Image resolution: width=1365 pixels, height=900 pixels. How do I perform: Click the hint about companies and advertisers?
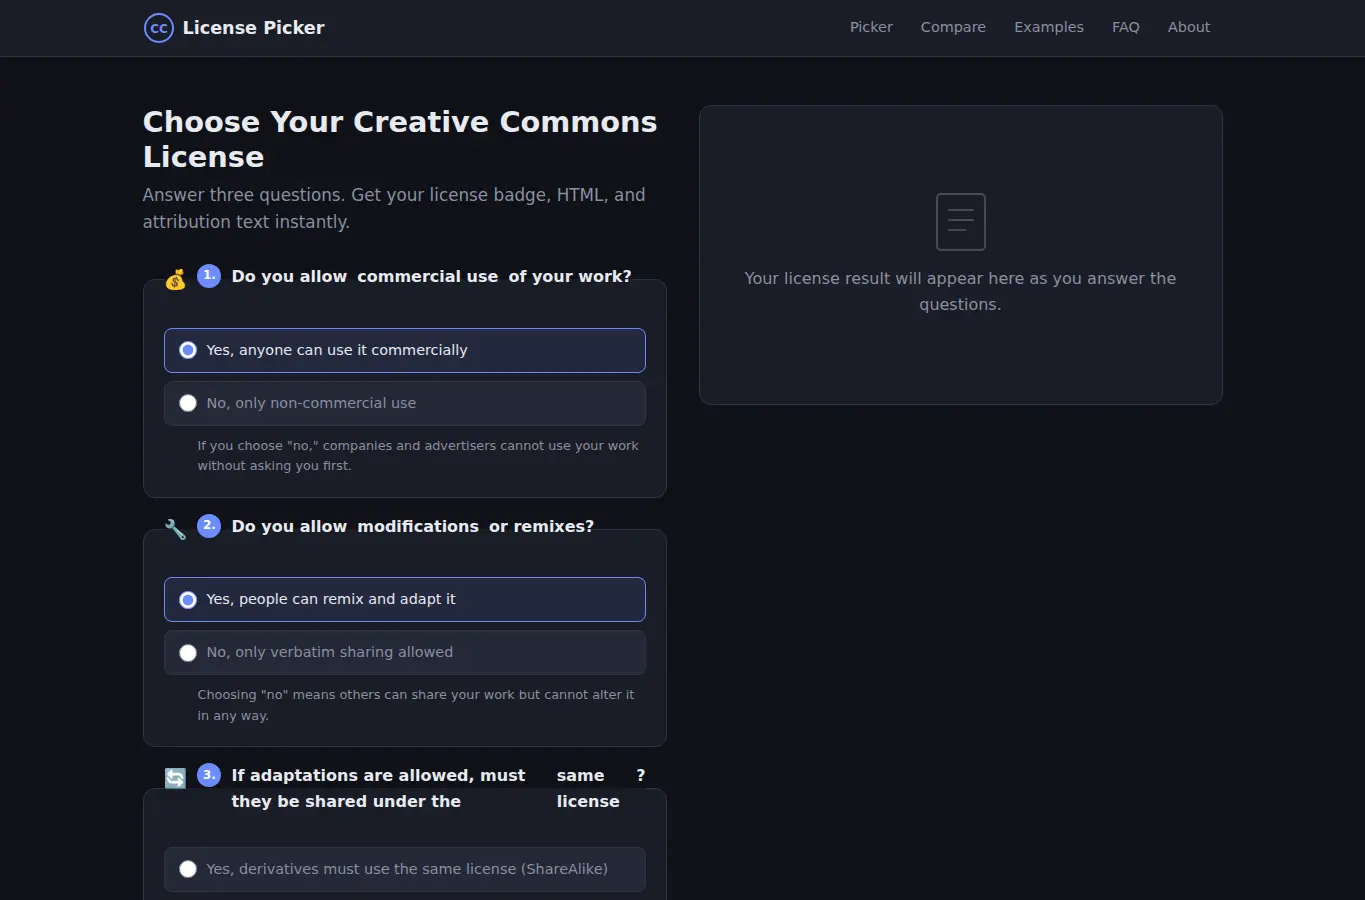pos(418,455)
